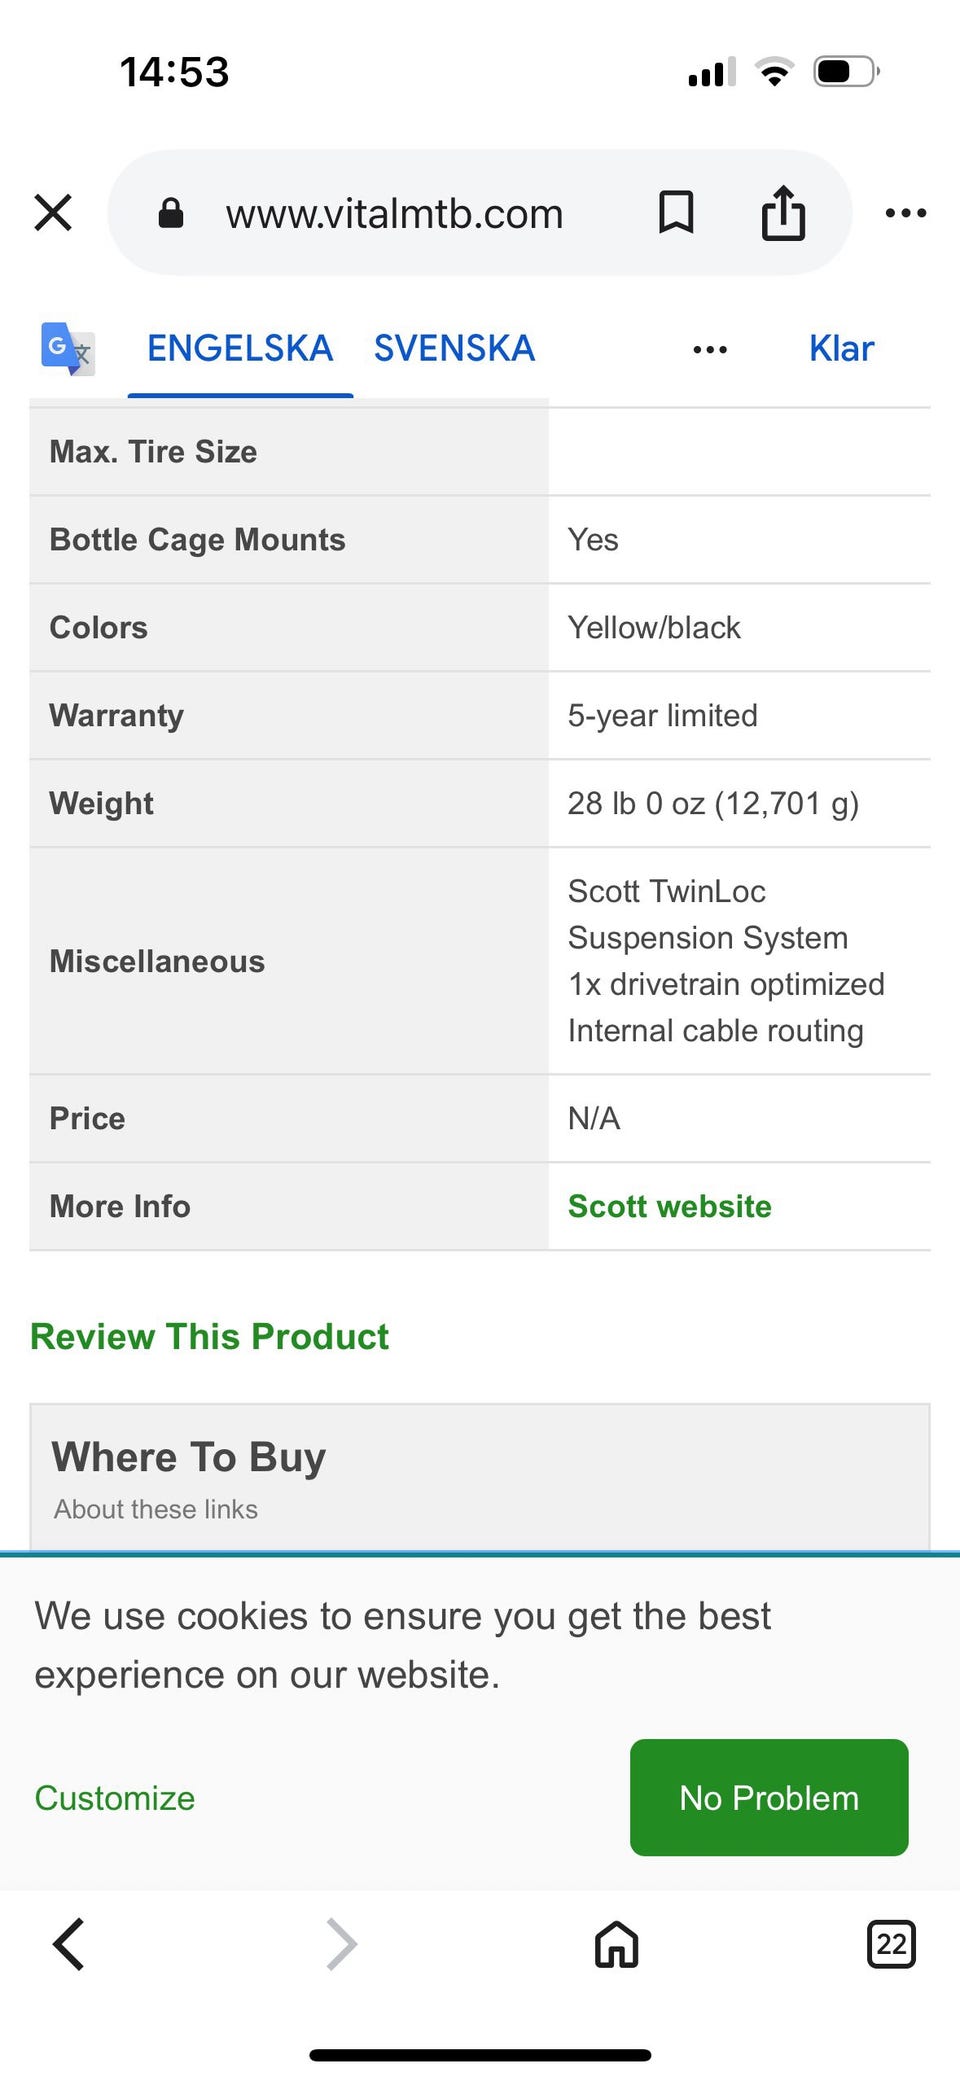Tap the www.vitalmtb.com address field

point(394,214)
